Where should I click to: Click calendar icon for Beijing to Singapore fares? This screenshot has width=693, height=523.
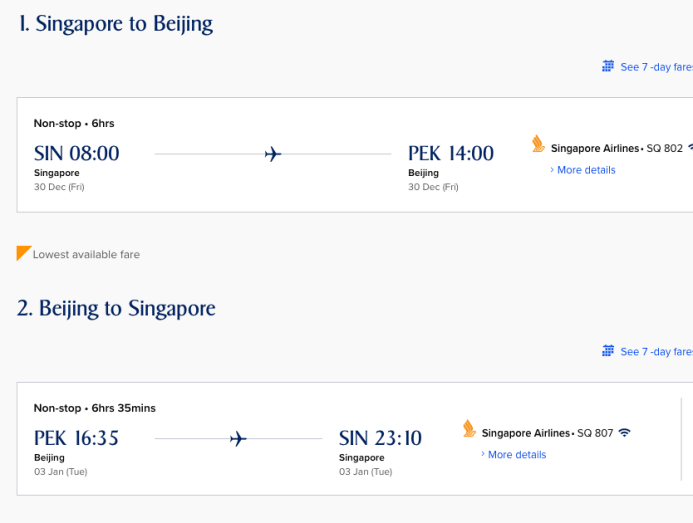(x=608, y=351)
